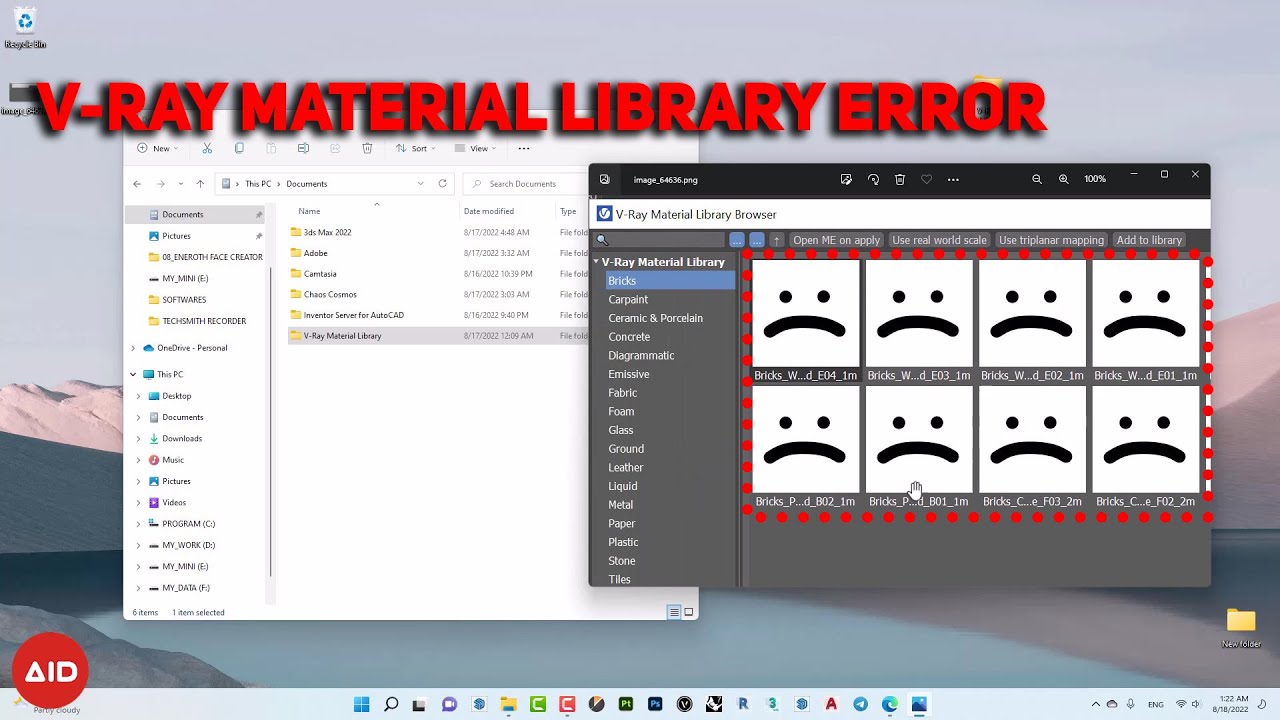Toggle Open ME on apply
1280x720 pixels.
(x=836, y=240)
